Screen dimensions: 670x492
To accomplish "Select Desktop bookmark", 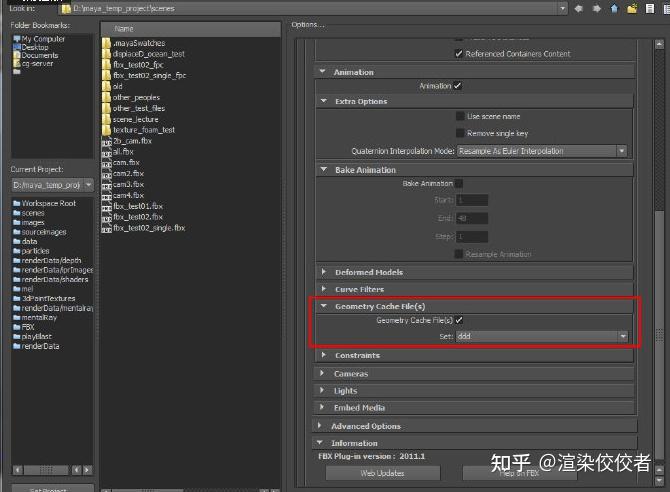I will tap(31, 47).
